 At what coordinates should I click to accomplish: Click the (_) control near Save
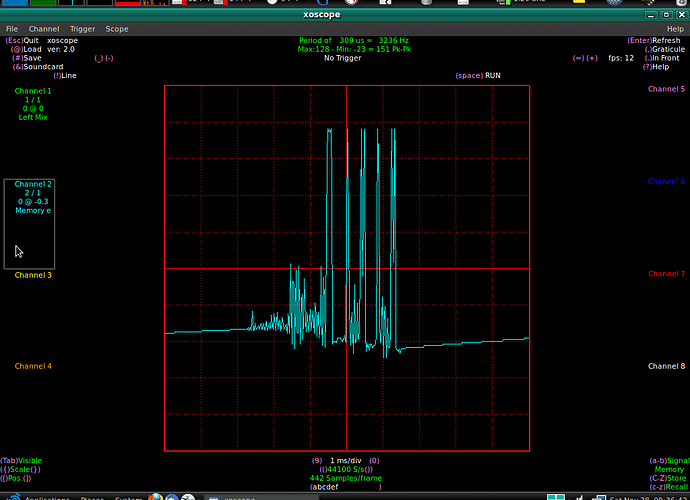[99, 58]
